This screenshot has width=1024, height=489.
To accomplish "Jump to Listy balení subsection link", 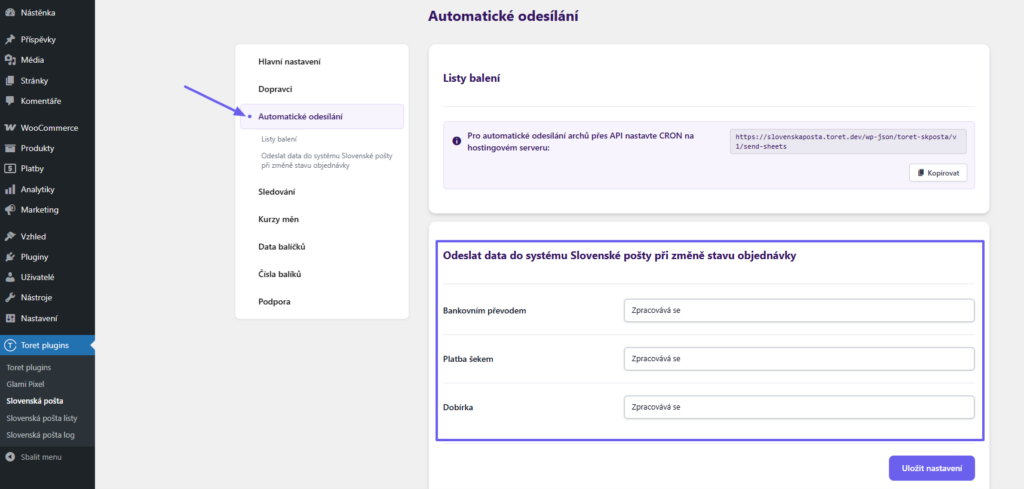I will (280, 139).
